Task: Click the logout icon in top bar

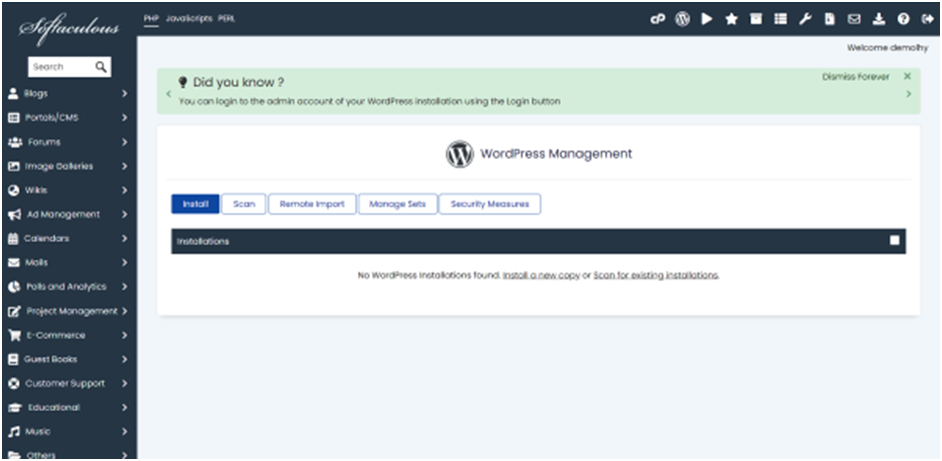Action: point(925,19)
